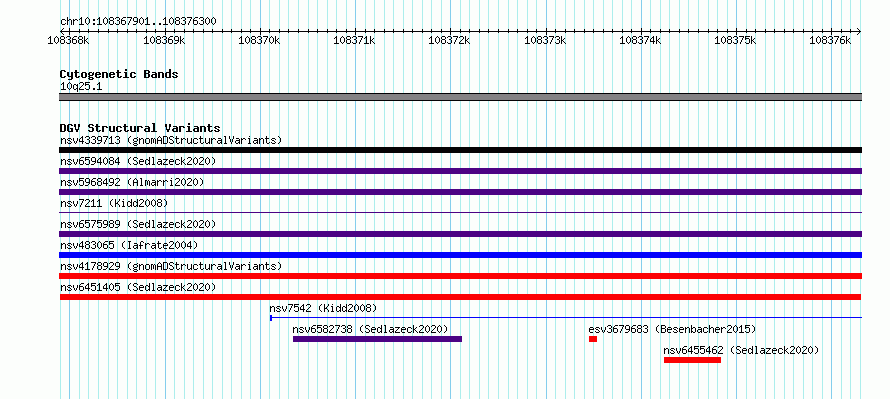The height and width of the screenshot is (399, 890).
Task: Select the 10q25.1 band label
Action: coord(81,87)
